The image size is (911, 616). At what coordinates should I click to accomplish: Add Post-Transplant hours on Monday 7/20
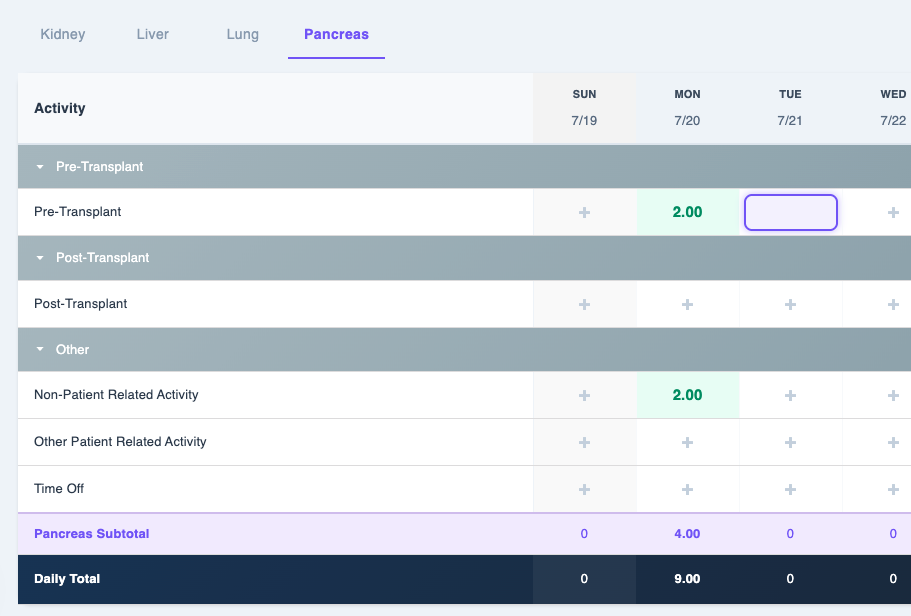(687, 305)
